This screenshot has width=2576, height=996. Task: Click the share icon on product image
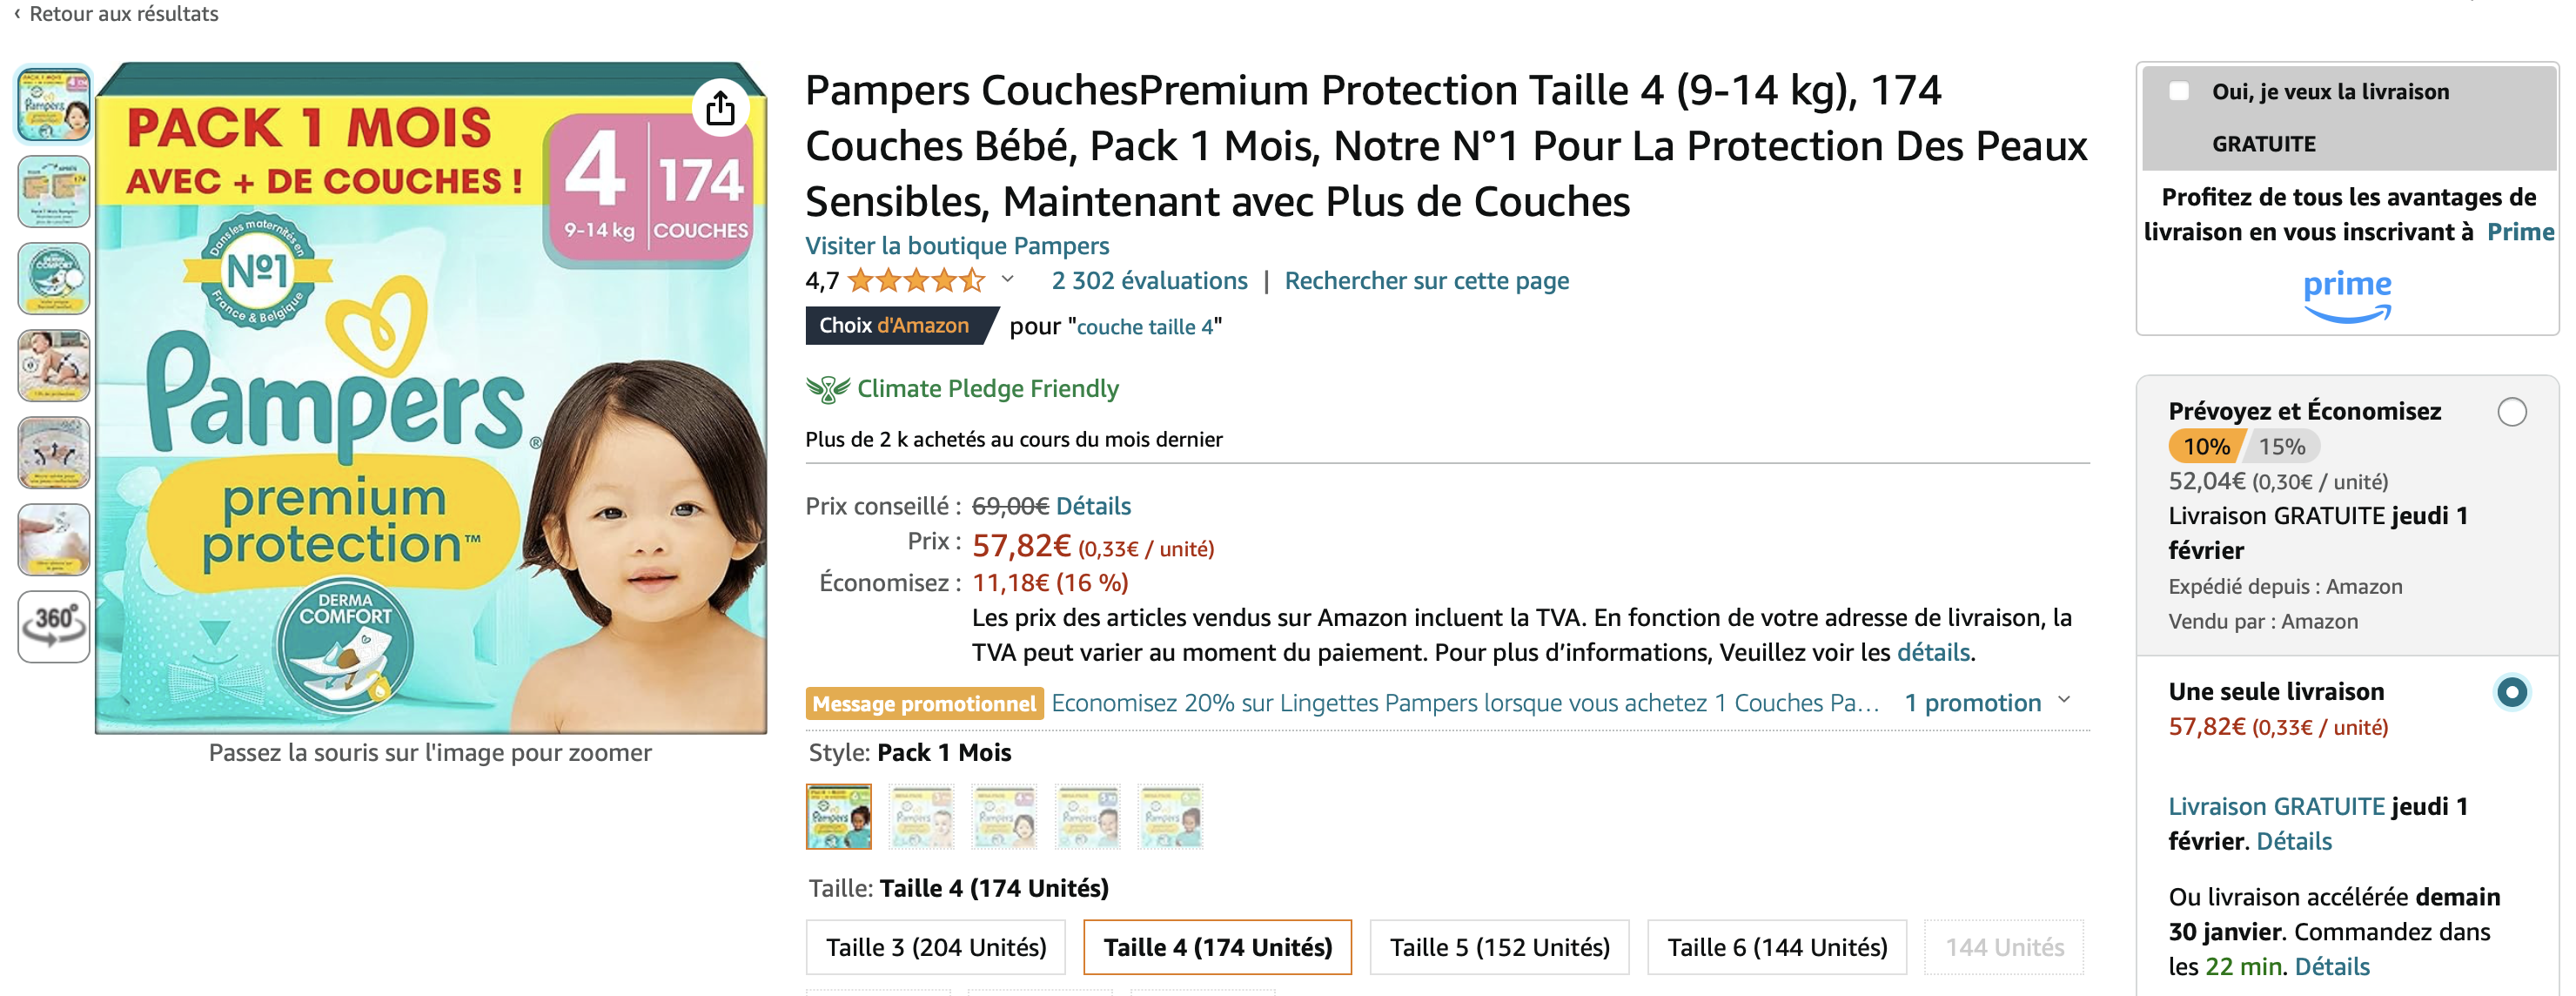pyautogui.click(x=720, y=108)
